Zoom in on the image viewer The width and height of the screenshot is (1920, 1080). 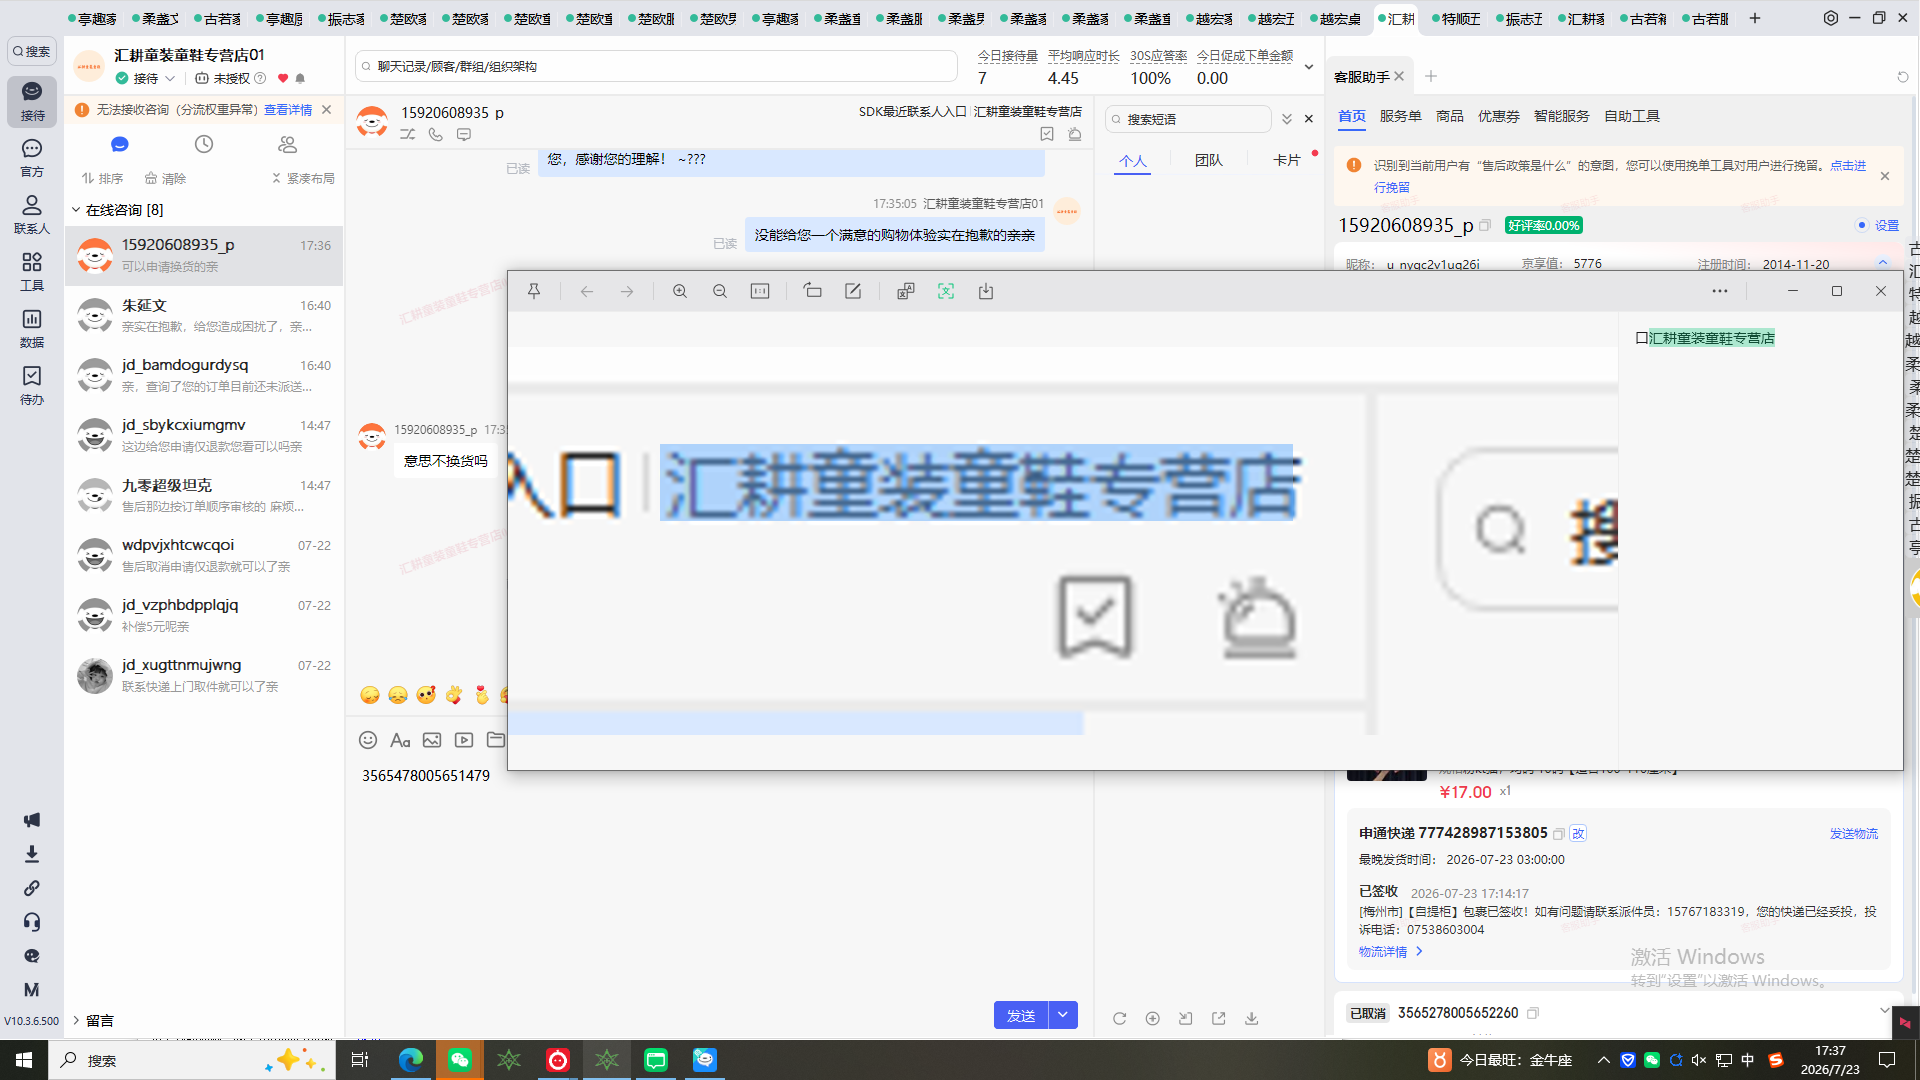pyautogui.click(x=680, y=291)
